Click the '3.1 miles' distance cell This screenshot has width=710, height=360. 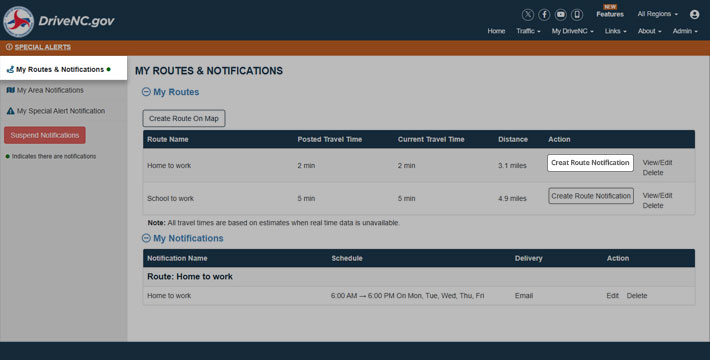point(512,166)
